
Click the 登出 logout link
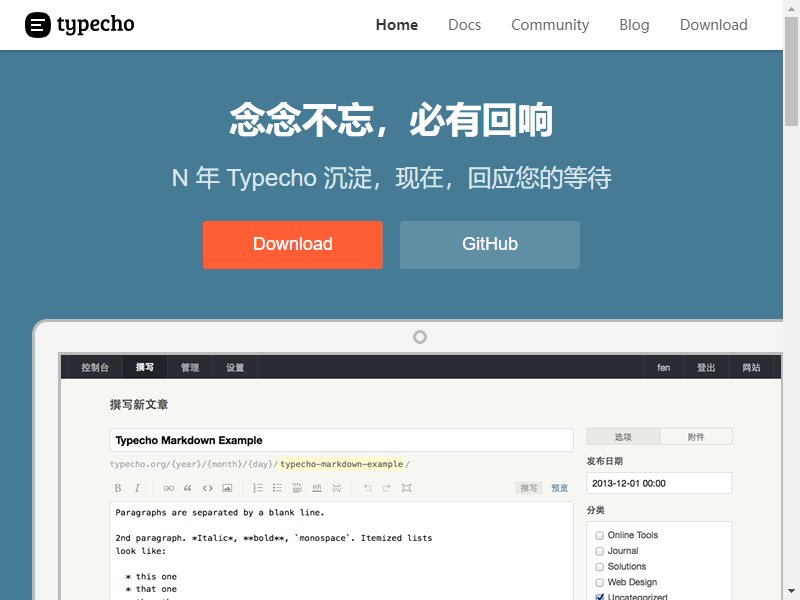pos(706,367)
